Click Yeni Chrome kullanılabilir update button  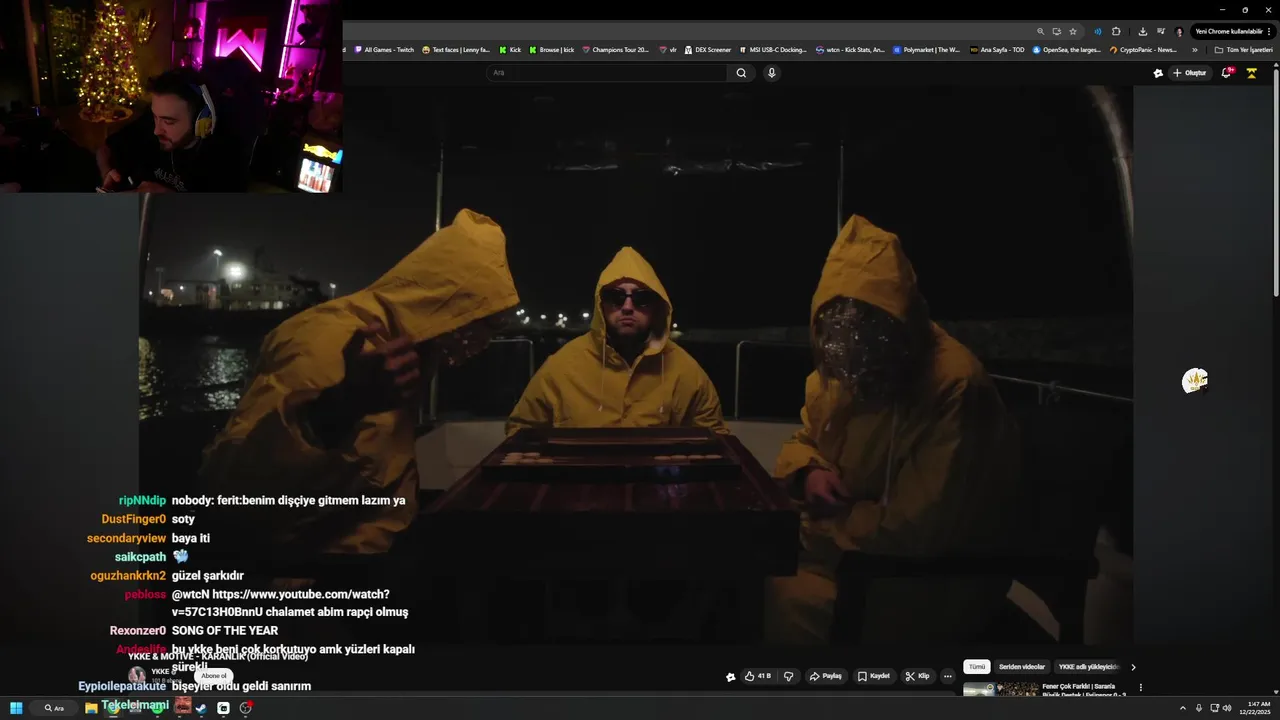point(1233,31)
